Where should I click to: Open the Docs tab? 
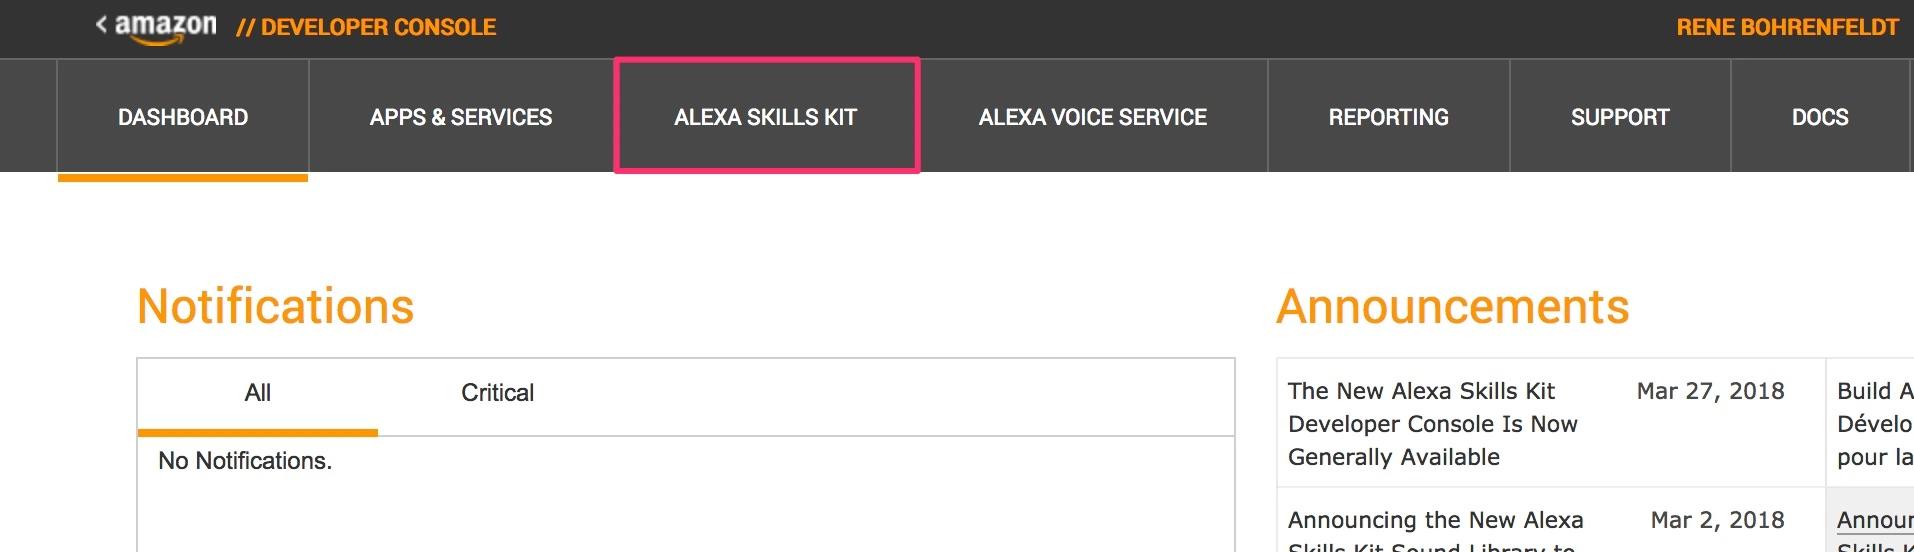tap(1820, 117)
